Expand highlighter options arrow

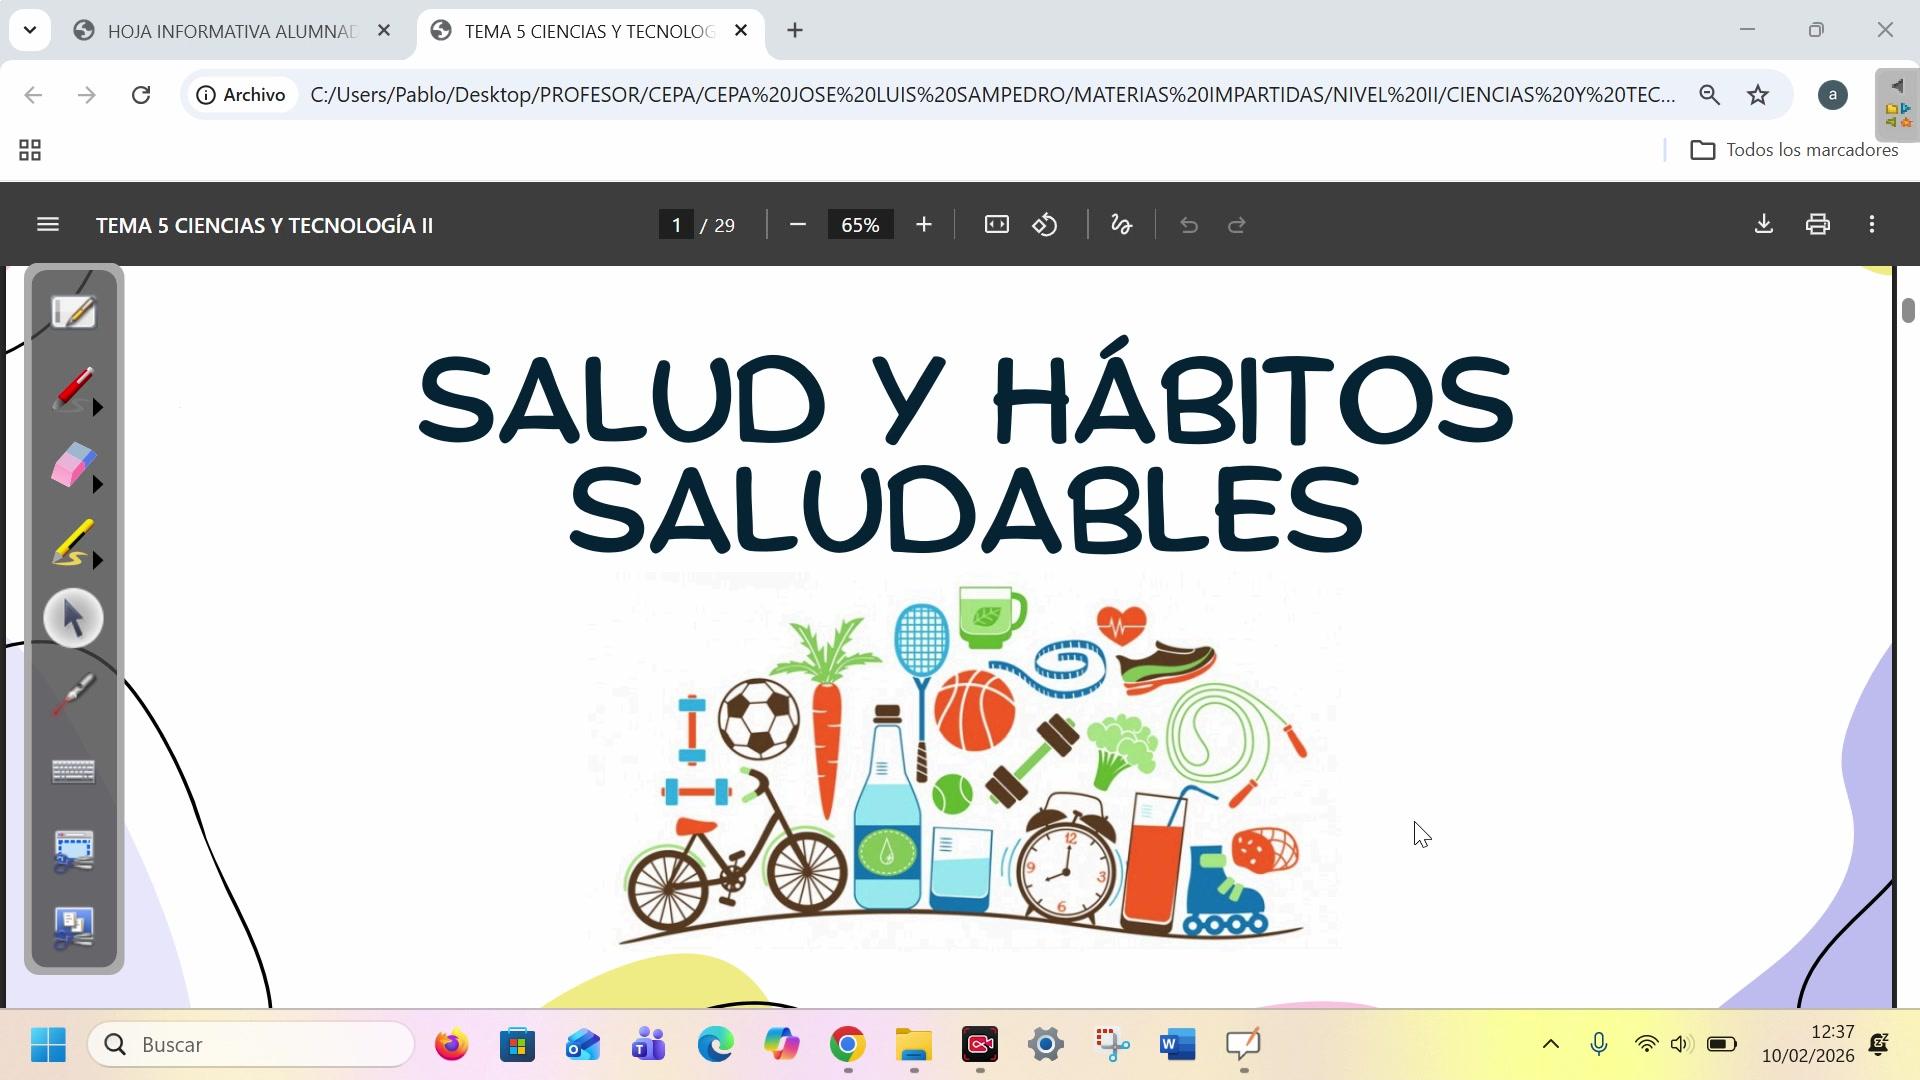pos(98,561)
